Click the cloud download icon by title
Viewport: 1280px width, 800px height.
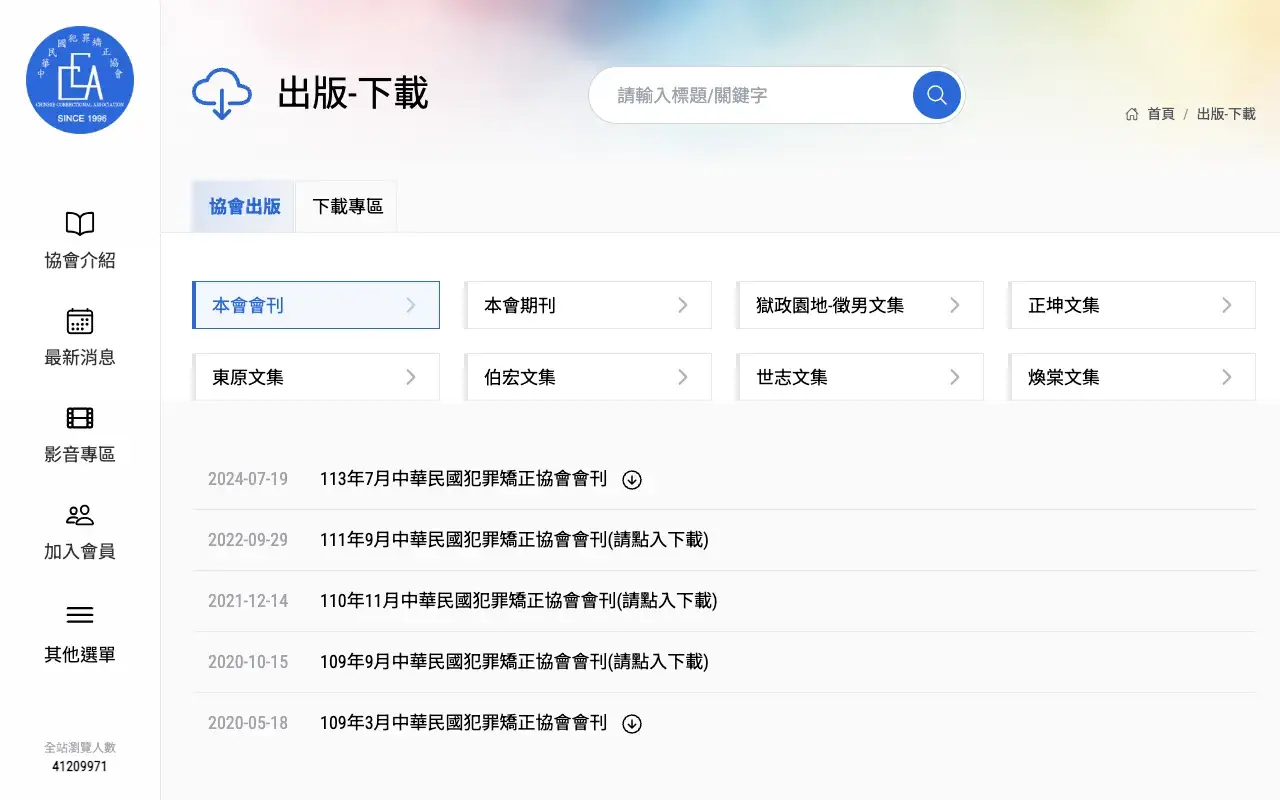[x=222, y=94]
